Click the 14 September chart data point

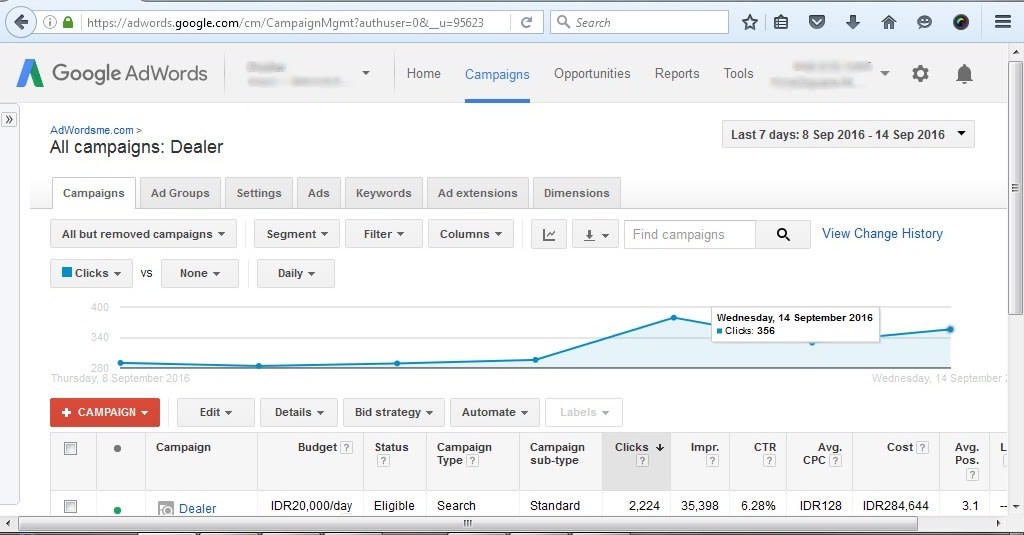(x=949, y=329)
